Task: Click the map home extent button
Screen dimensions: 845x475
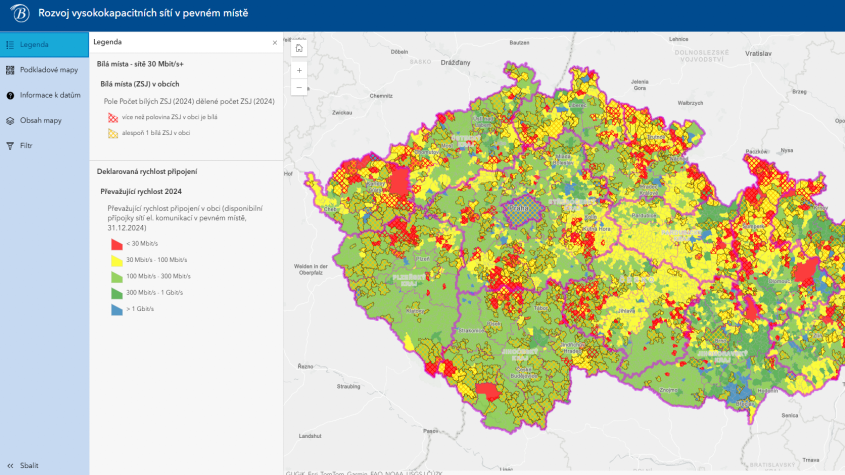Action: pyautogui.click(x=299, y=47)
